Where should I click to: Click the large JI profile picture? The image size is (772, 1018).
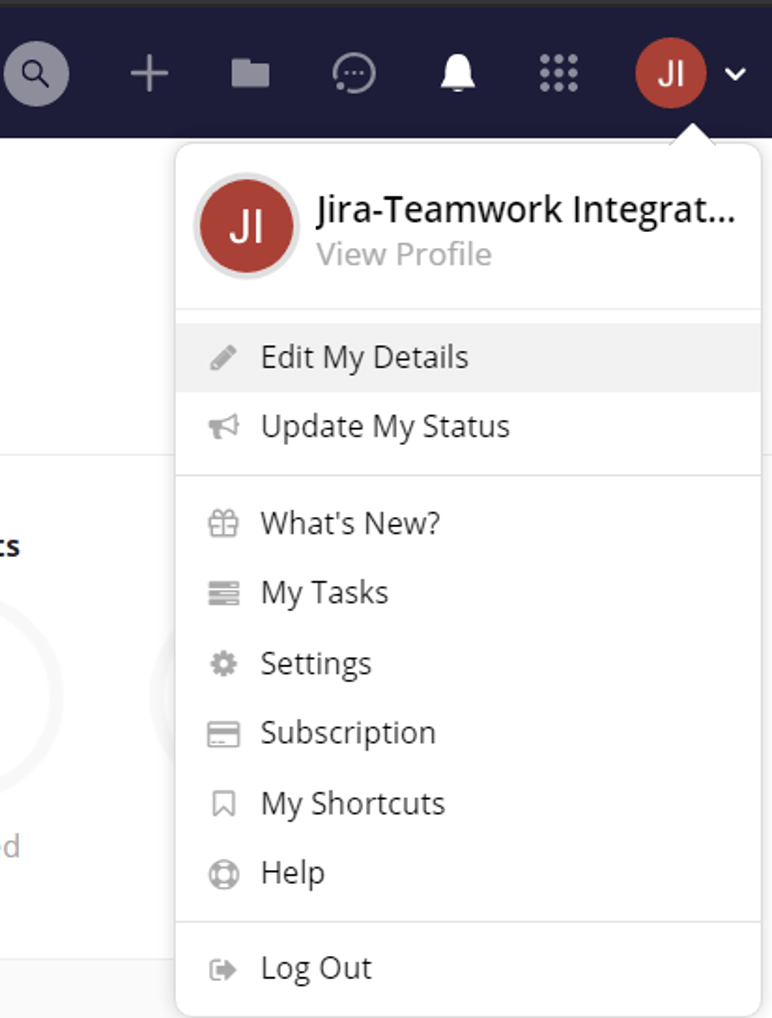coord(246,226)
